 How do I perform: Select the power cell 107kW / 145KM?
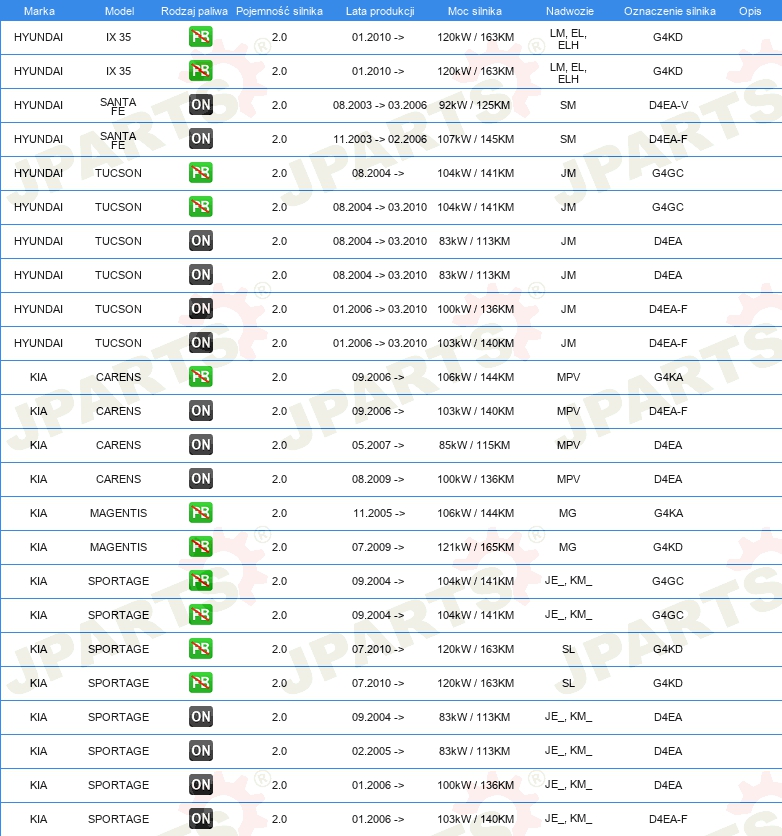click(x=475, y=139)
